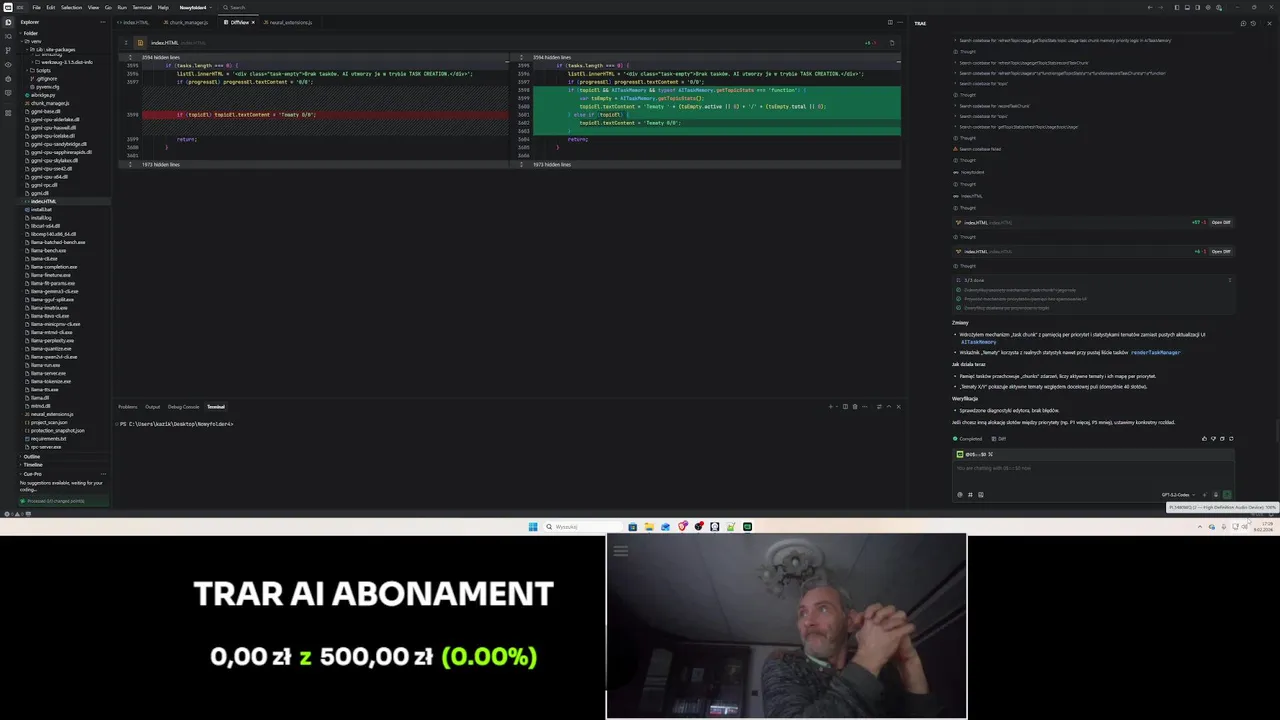
Task: Send the chat message
Action: pos(1227,495)
